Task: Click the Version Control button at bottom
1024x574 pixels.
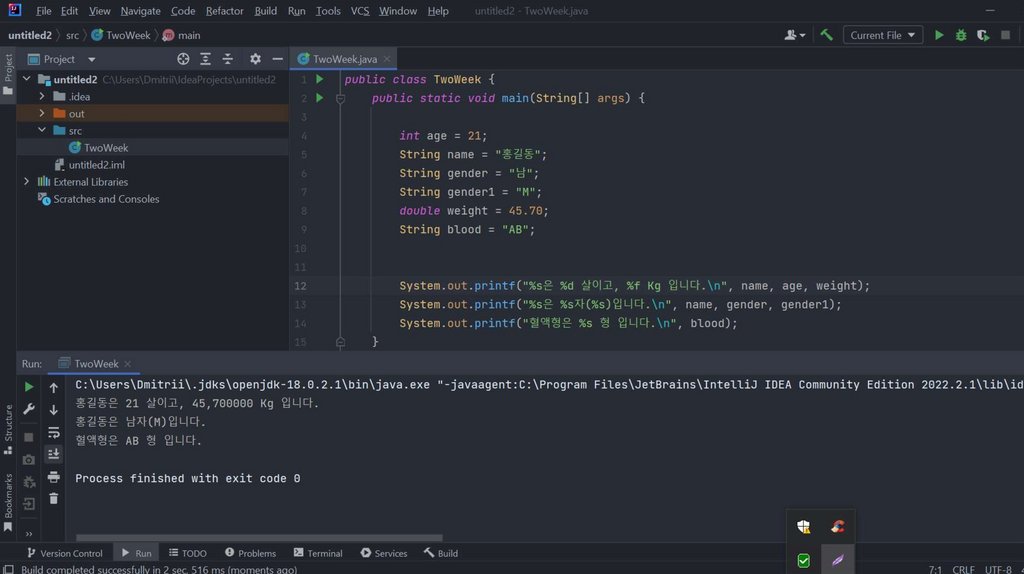Action: coord(64,553)
